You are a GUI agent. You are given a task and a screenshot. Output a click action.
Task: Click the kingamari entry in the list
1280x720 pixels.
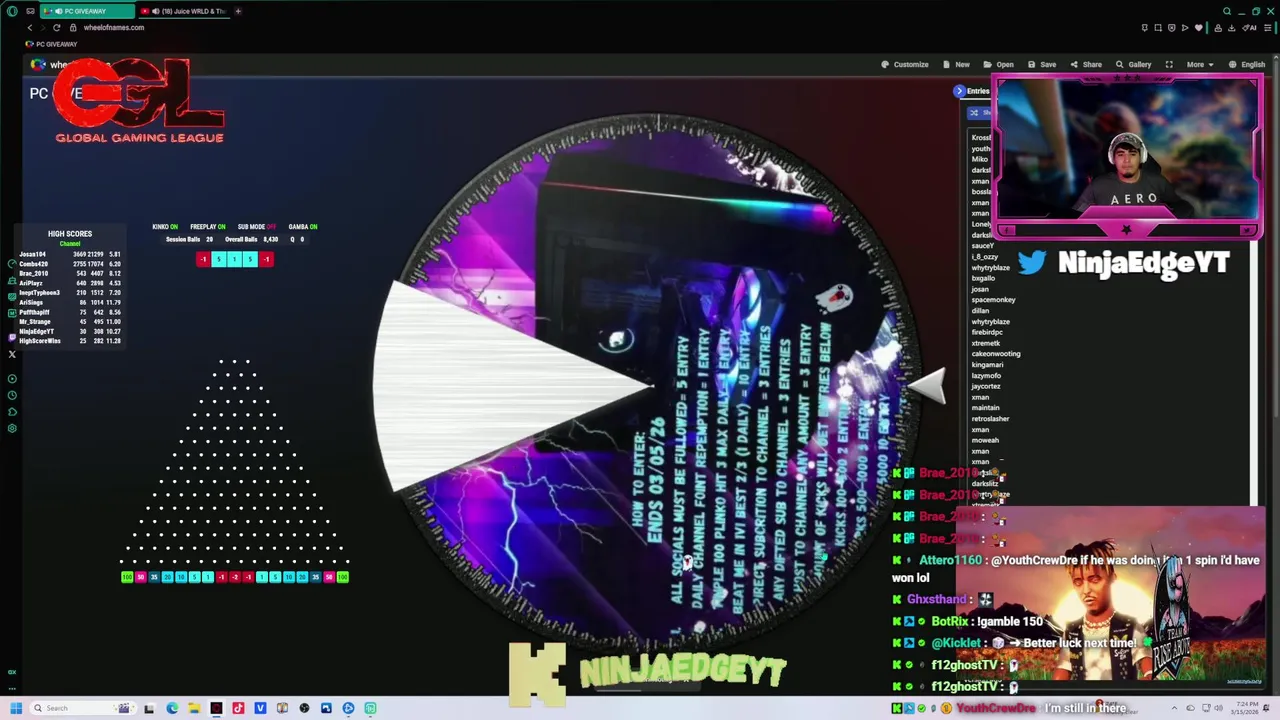coord(987,365)
